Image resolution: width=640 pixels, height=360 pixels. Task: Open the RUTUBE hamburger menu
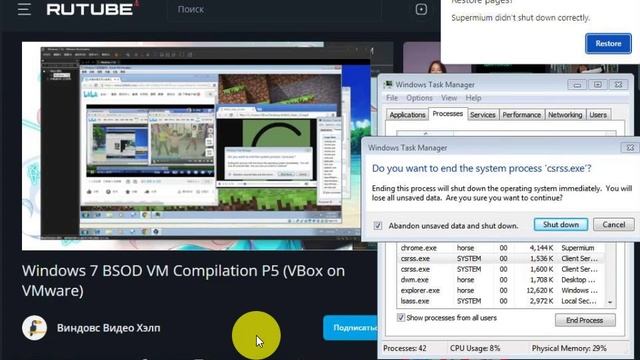point(24,9)
